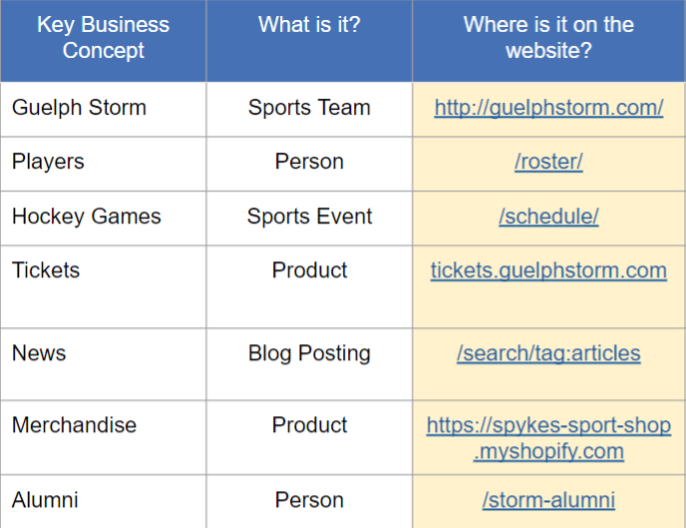Select the "Sports Team" cell

click(309, 108)
